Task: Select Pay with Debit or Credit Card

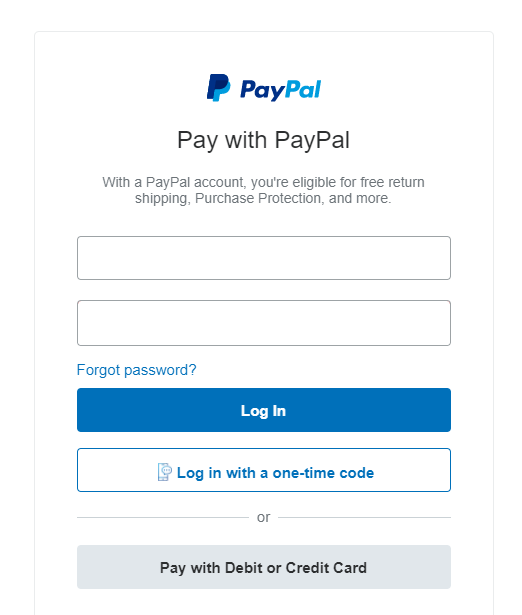Action: pos(264,567)
